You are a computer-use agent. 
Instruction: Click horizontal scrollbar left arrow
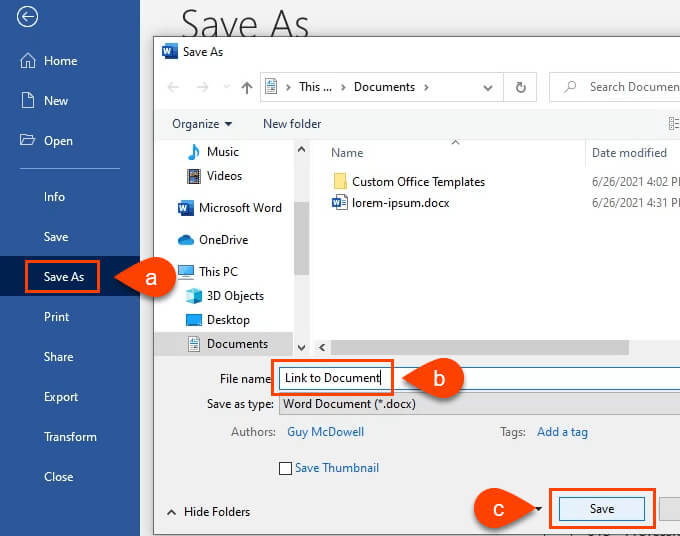[x=322, y=347]
